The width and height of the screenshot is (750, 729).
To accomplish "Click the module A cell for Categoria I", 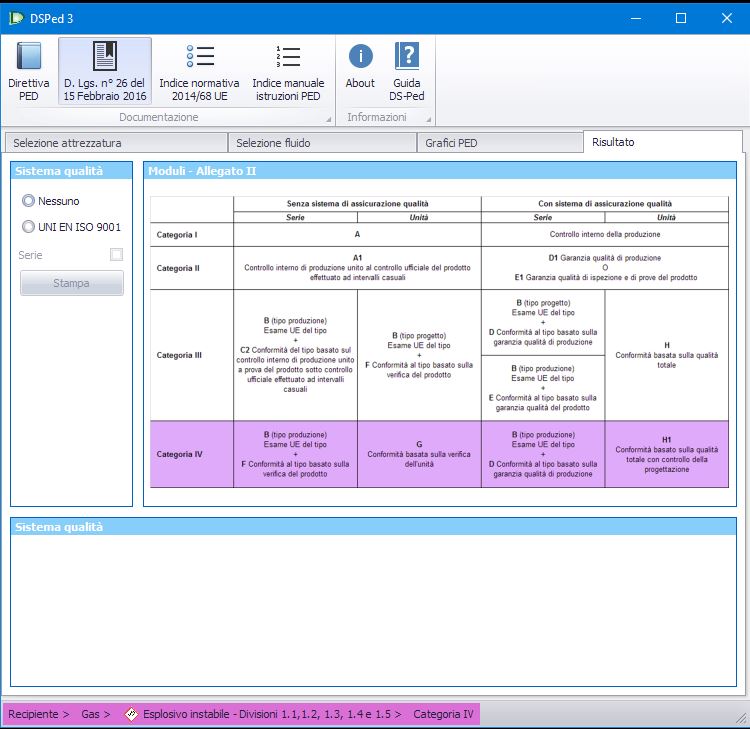I will tap(357, 234).
